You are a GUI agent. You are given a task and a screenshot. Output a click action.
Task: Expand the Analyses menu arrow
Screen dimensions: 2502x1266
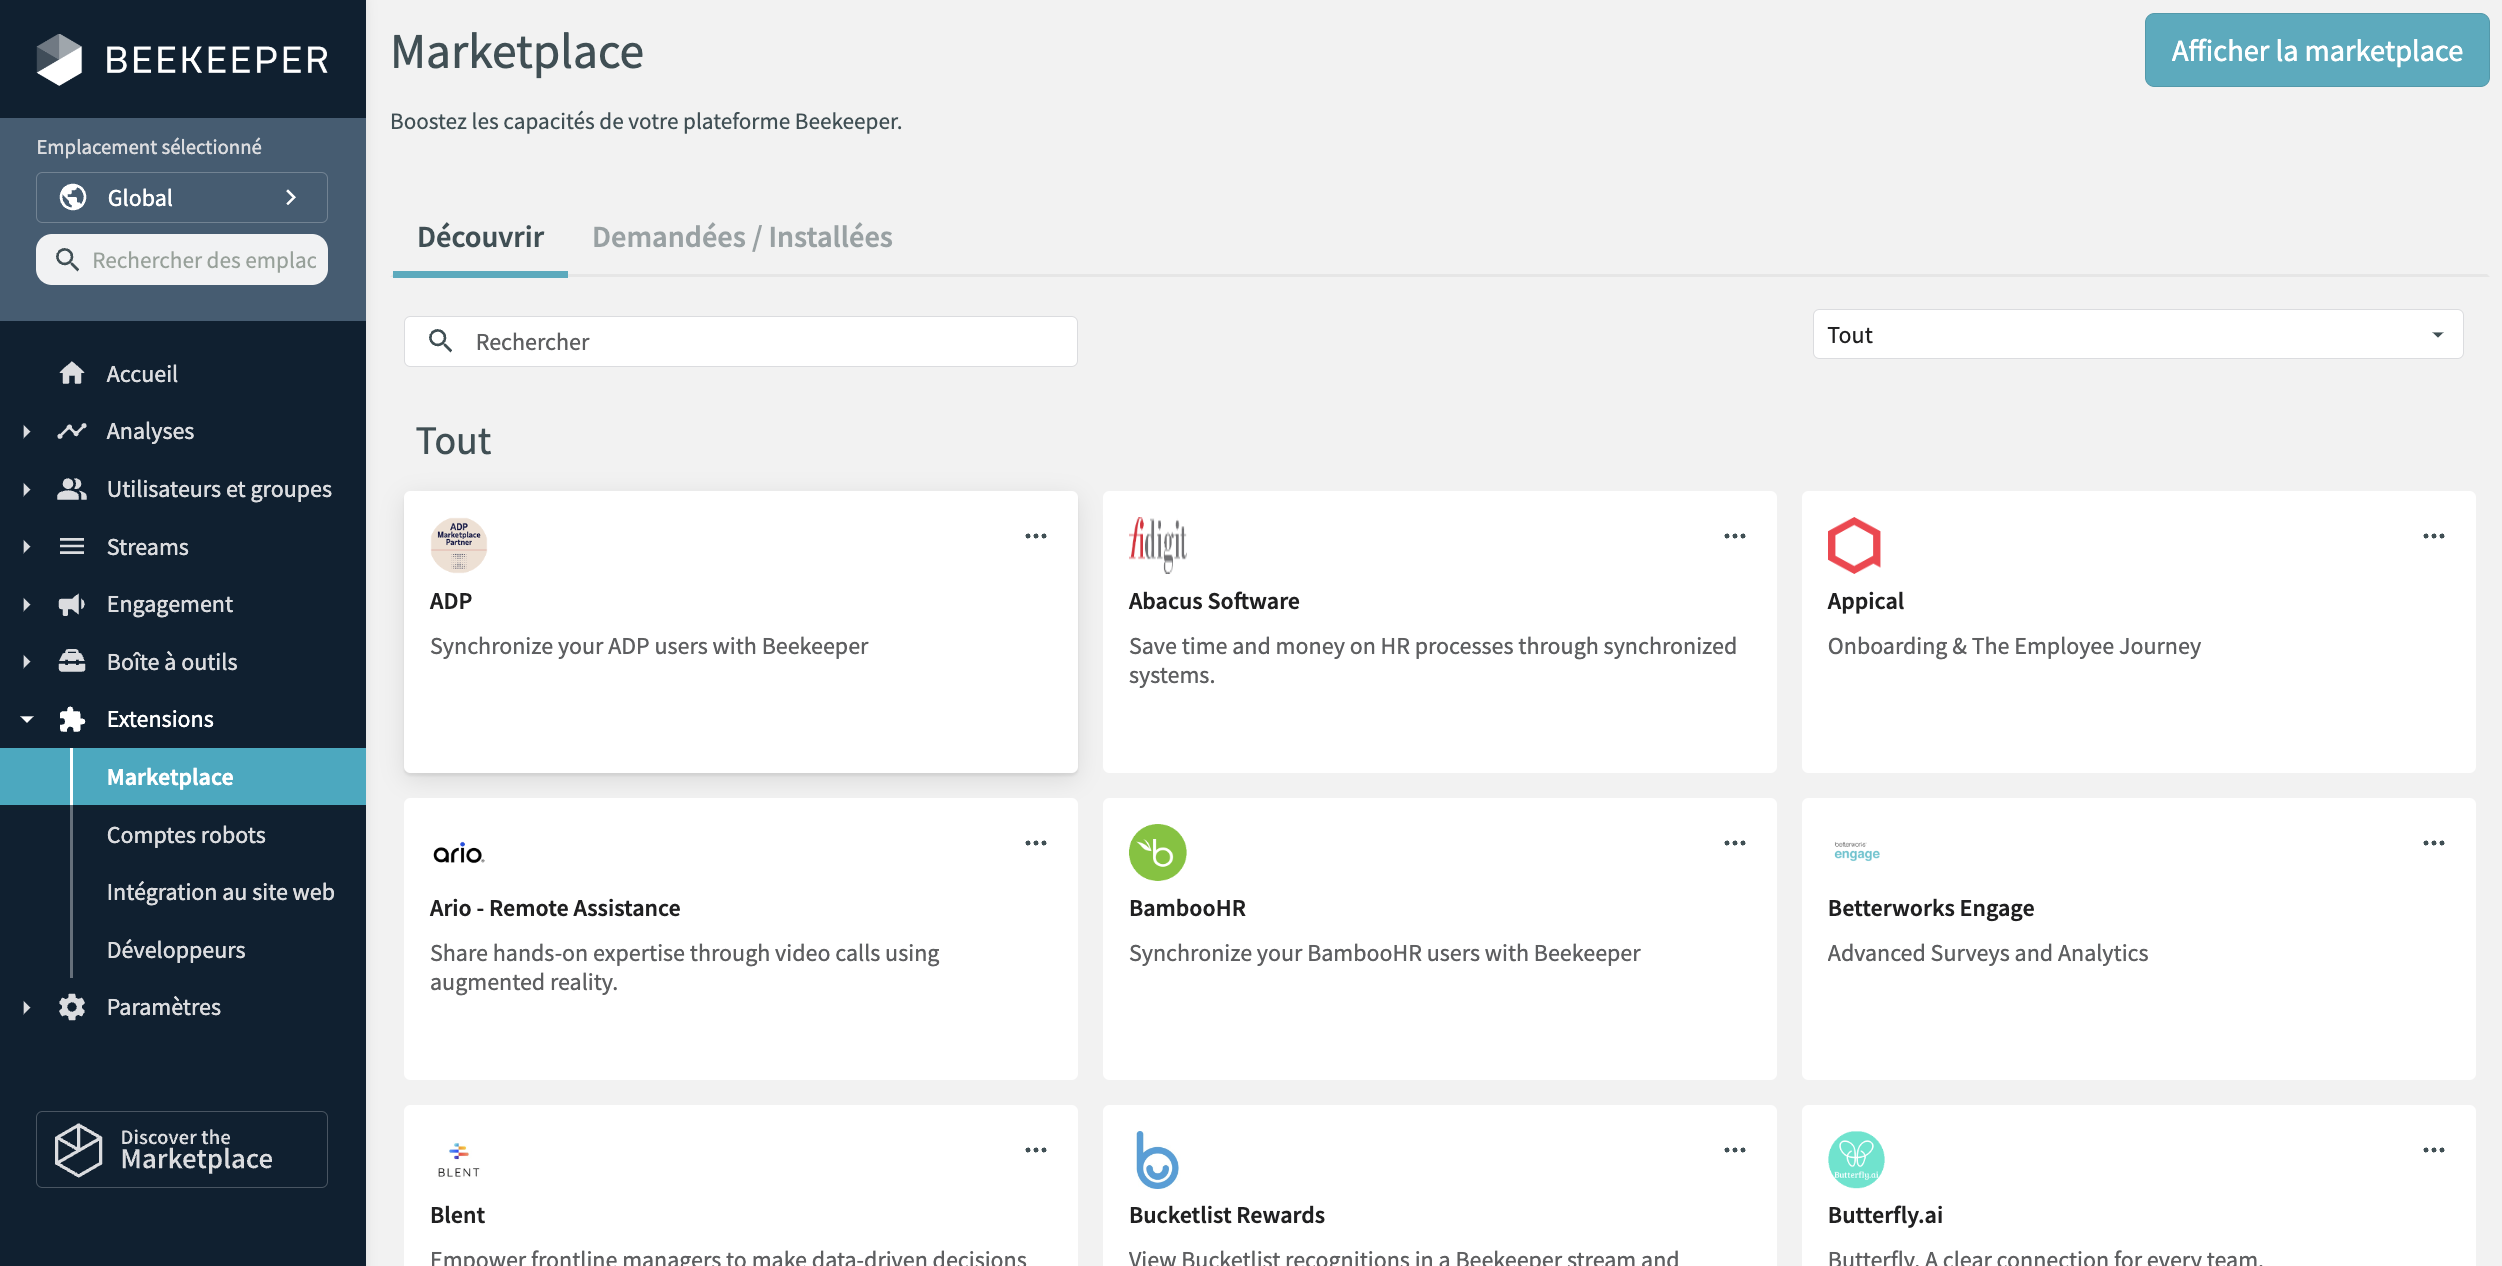pyautogui.click(x=27, y=431)
